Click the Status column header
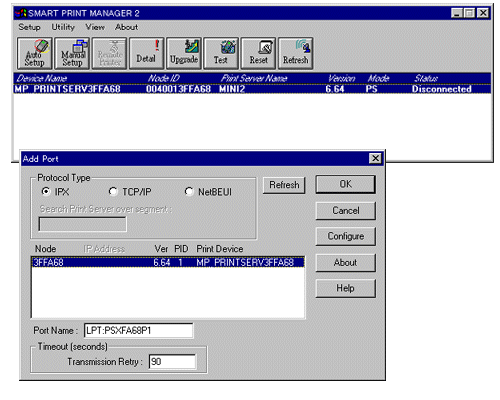The image size is (500, 400). pyautogui.click(x=426, y=78)
